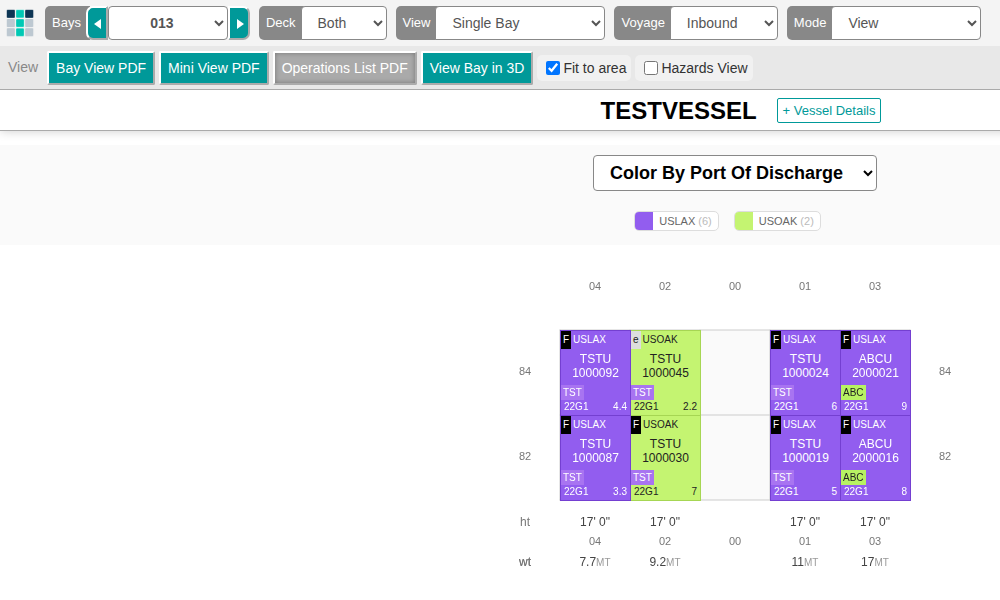
Task: Open View Bay in 3D
Action: [477, 68]
